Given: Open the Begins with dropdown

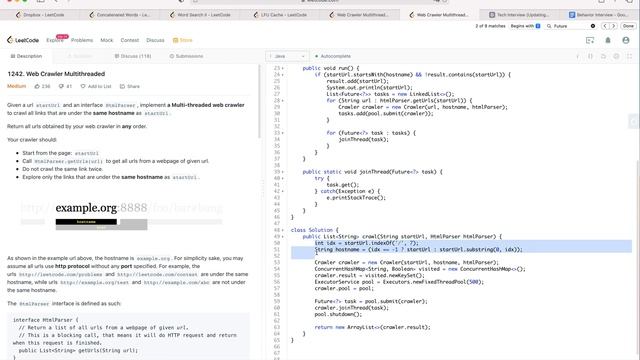Looking at the screenshot, I should pyautogui.click(x=525, y=26).
